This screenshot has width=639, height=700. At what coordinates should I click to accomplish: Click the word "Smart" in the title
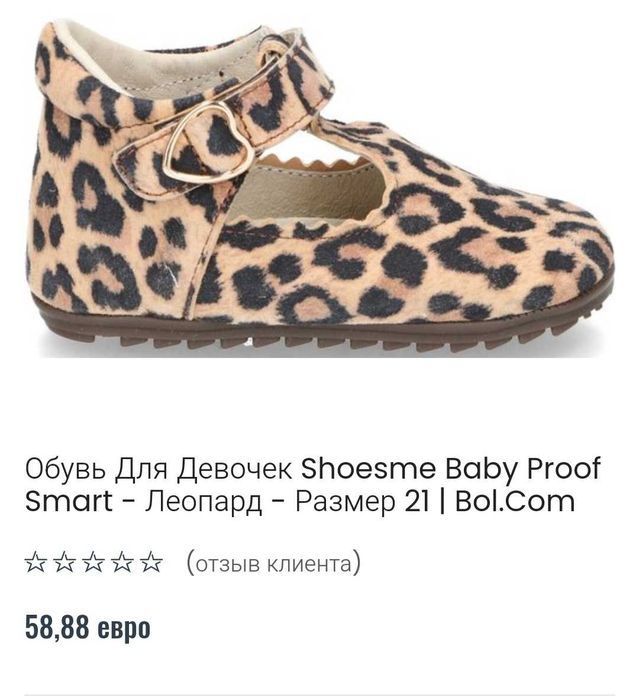point(68,501)
